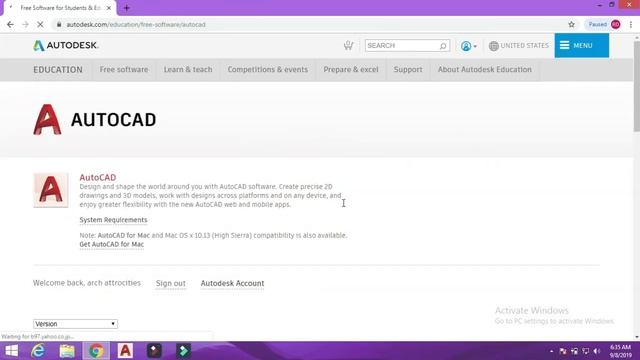Screen dimensions: 640x360
Task: Open the Autodesk Account link
Action: pyautogui.click(x=232, y=283)
